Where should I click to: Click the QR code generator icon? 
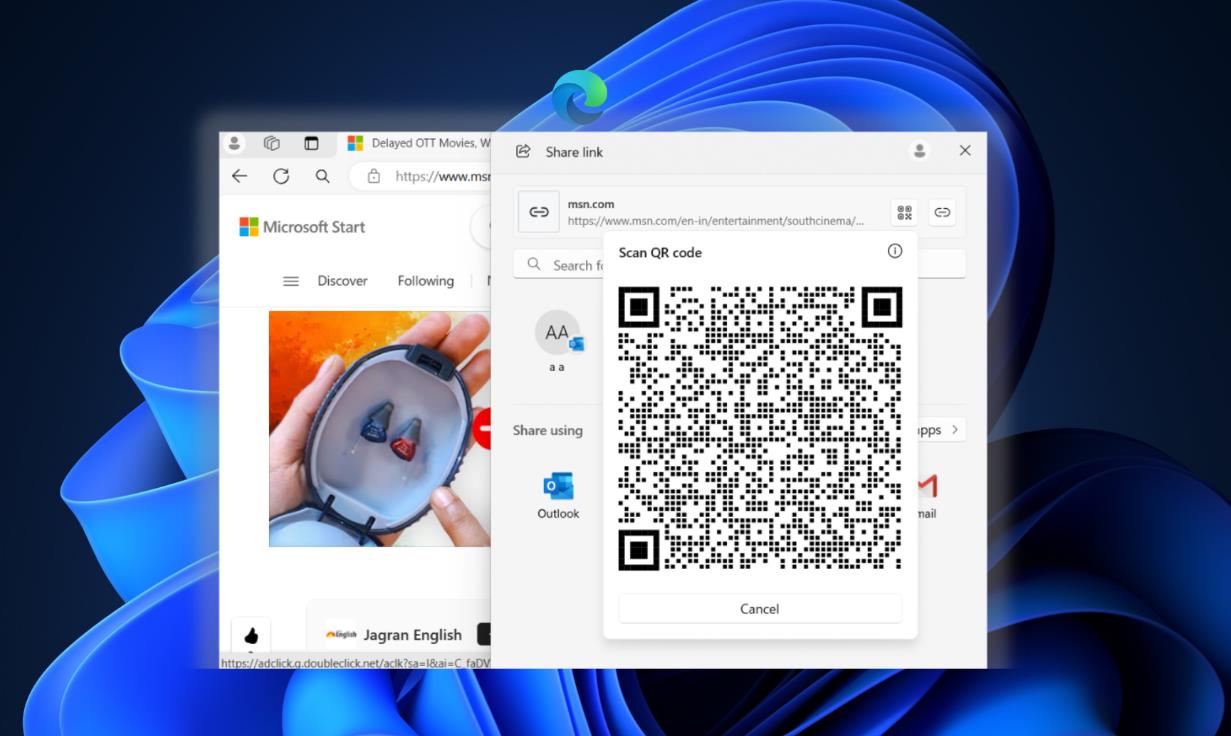click(x=904, y=212)
